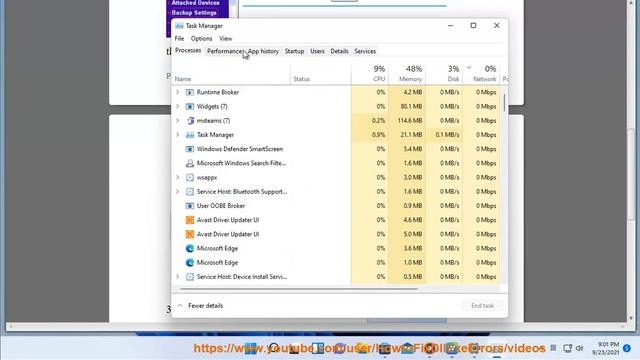Expand Service Host: Bluetooth Support group
The width and height of the screenshot is (640, 360).
pyautogui.click(x=178, y=191)
